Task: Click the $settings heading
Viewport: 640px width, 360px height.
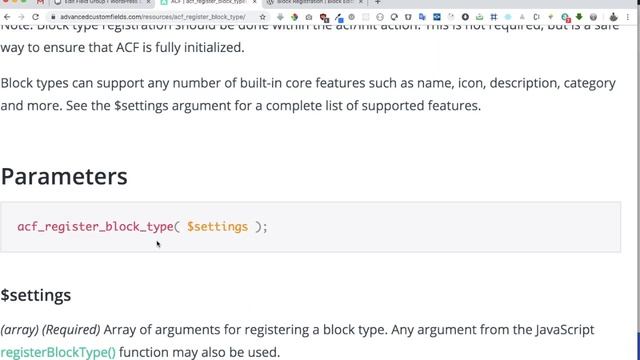Action: (36, 295)
